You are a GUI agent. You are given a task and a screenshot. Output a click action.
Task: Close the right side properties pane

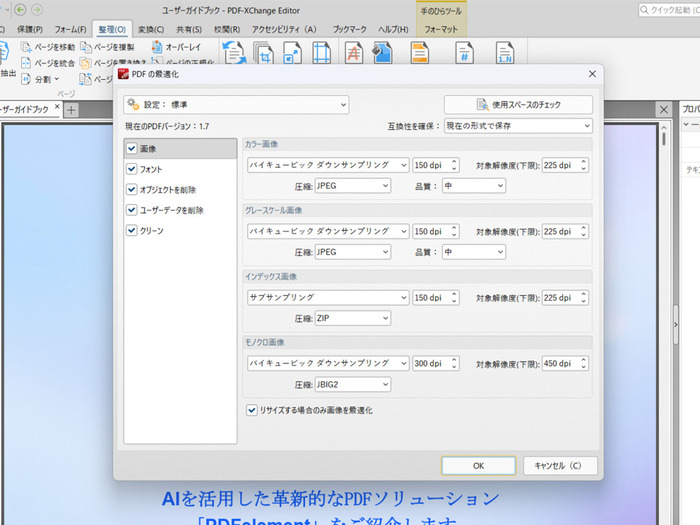tap(664, 109)
